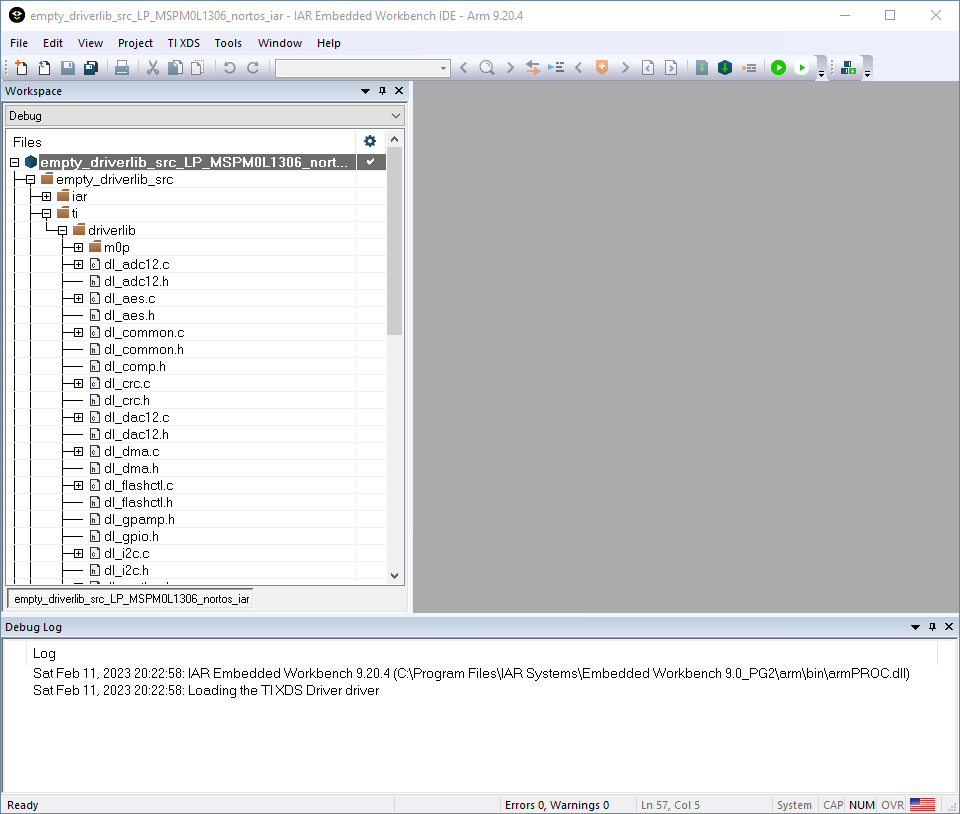The height and width of the screenshot is (814, 960).
Task: Collapse the driverlib folder
Action: tap(62, 230)
